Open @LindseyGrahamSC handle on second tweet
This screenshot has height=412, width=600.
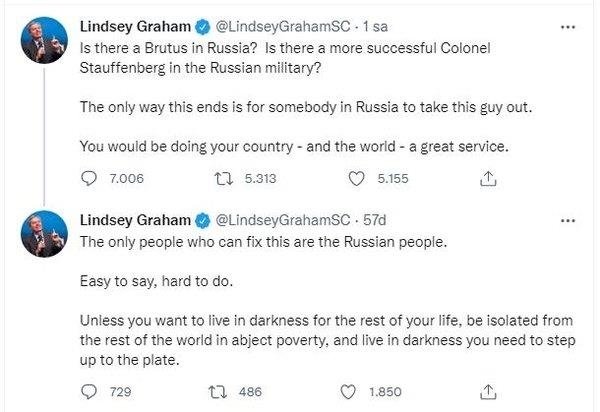tap(283, 220)
